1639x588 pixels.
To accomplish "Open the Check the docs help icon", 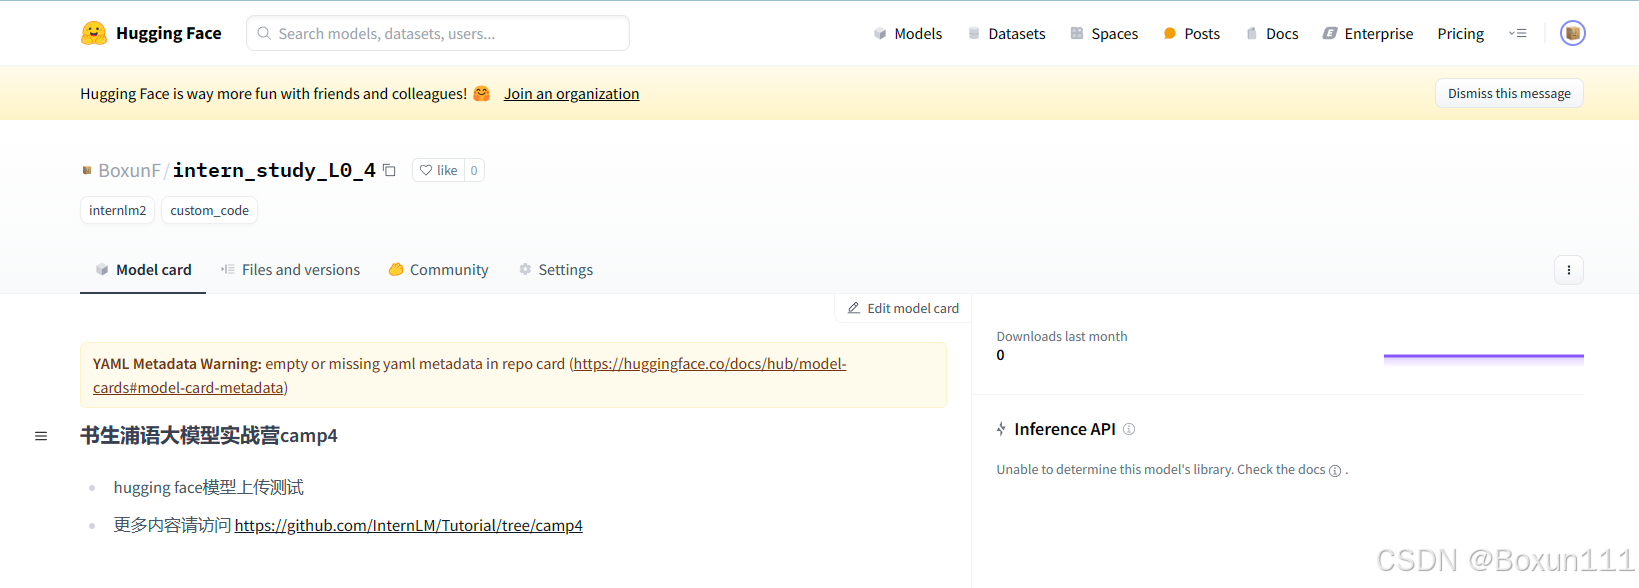I will (1335, 471).
